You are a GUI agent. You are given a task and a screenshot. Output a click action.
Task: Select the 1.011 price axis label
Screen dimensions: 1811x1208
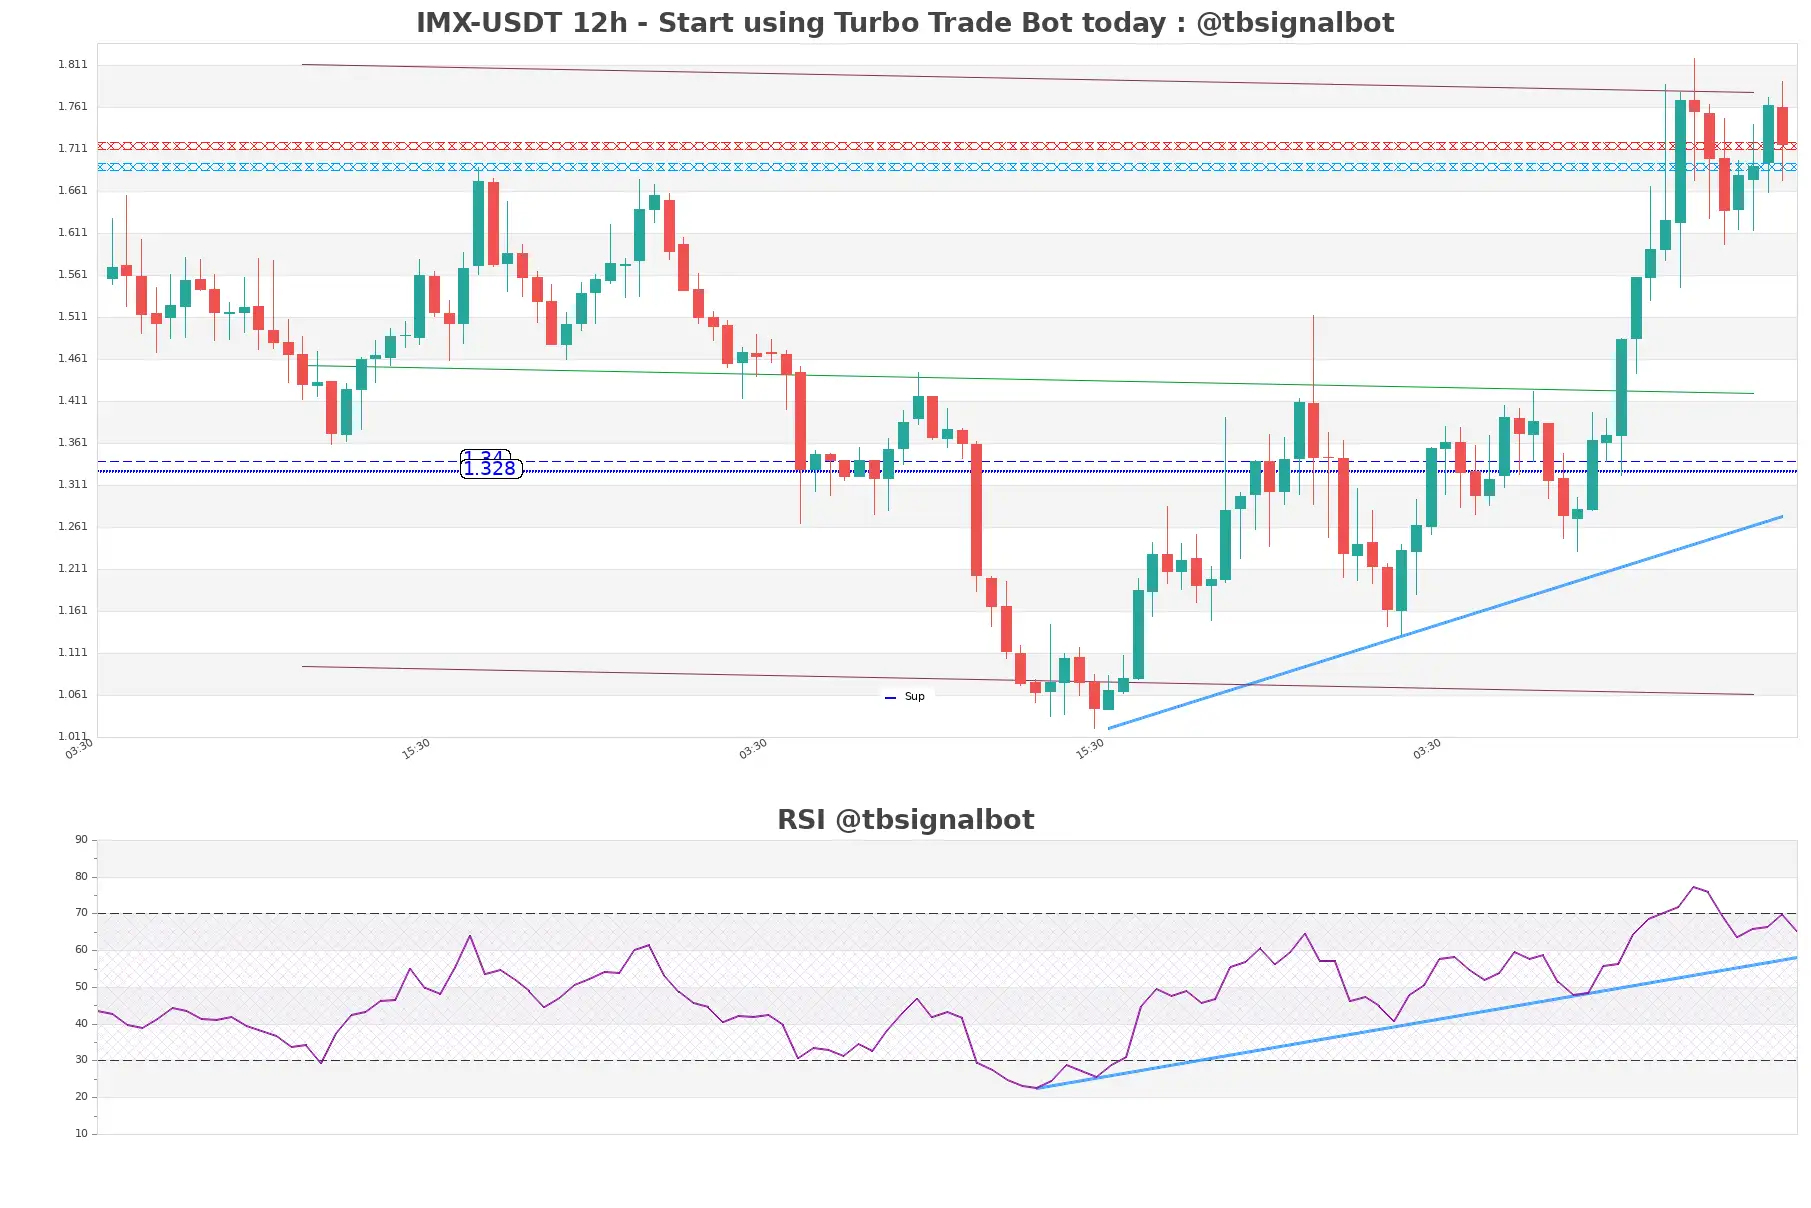coord(72,736)
